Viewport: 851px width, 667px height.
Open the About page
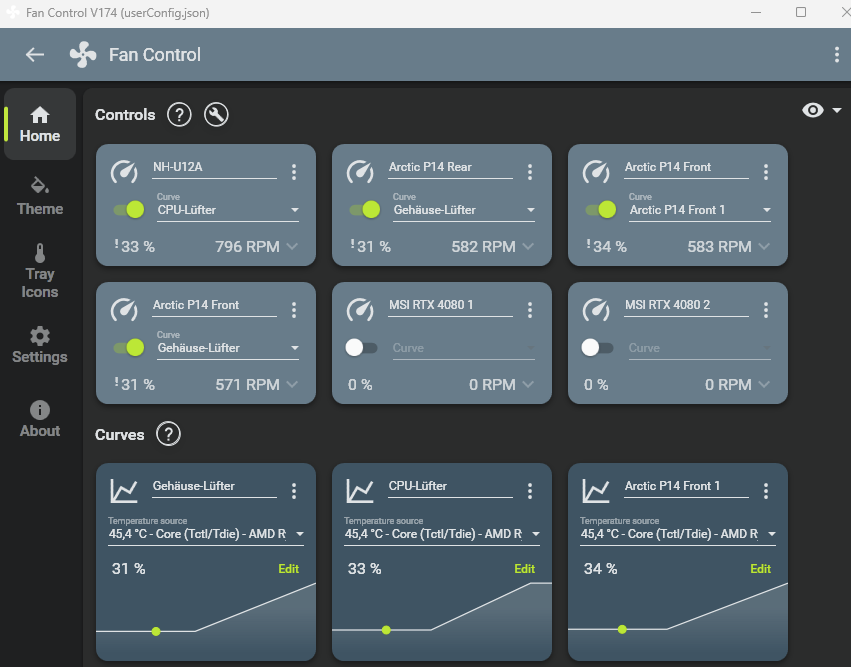[40, 419]
